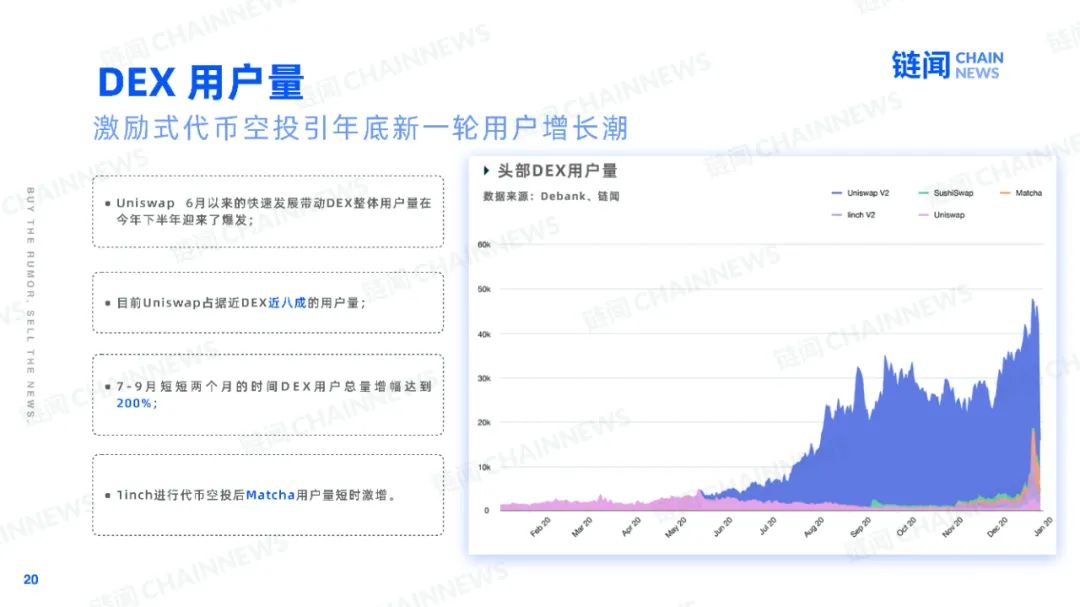Image resolution: width=1080 pixels, height=607 pixels.
Task: Click the Jun 20 x-axis label
Action: (x=723, y=526)
